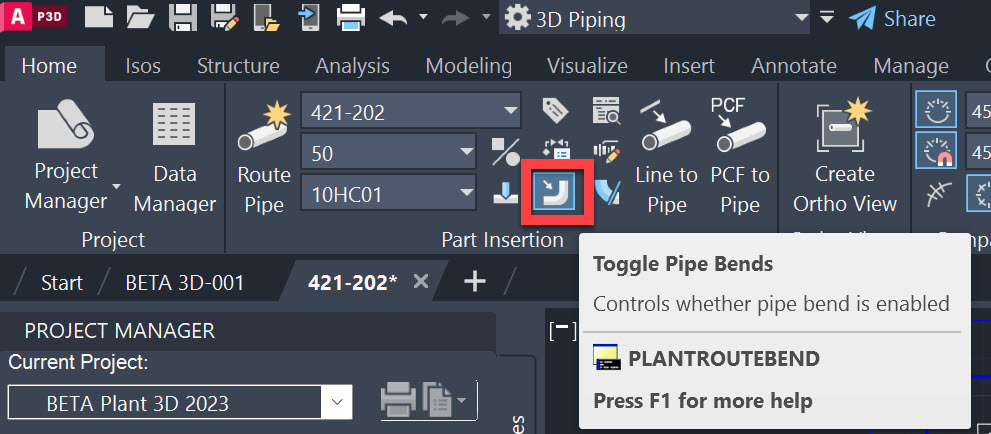Click Save to Web and Mobile icon
Viewport: 991px width, 434px height.
(308, 18)
